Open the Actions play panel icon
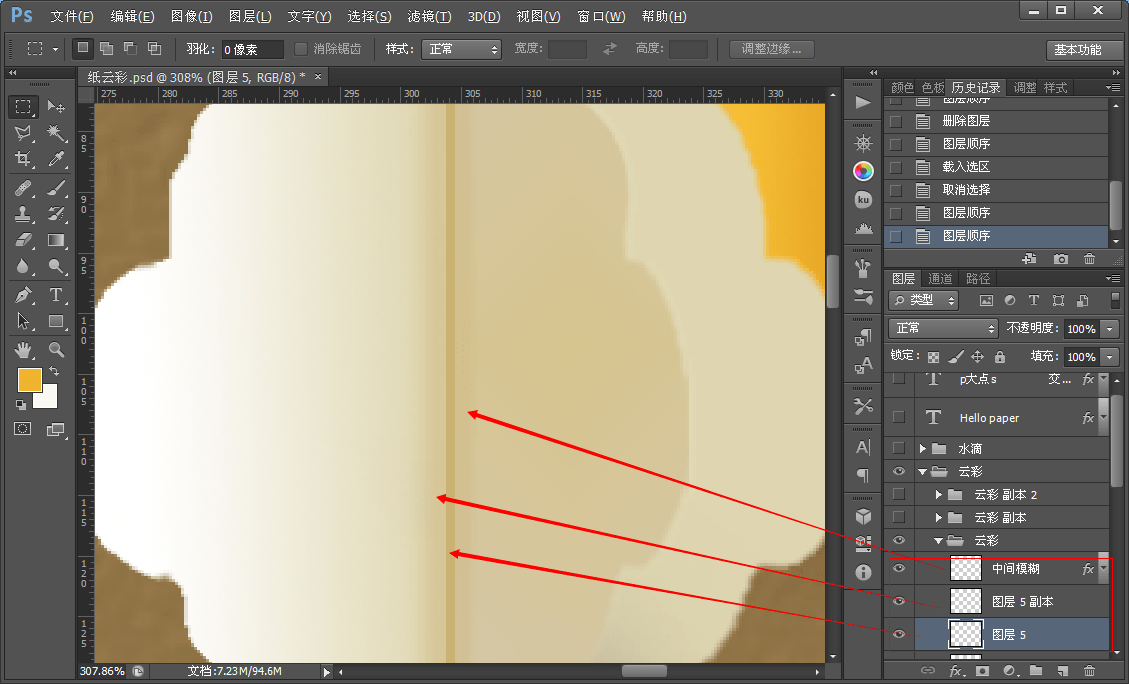This screenshot has height=684, width=1129. pos(863,102)
